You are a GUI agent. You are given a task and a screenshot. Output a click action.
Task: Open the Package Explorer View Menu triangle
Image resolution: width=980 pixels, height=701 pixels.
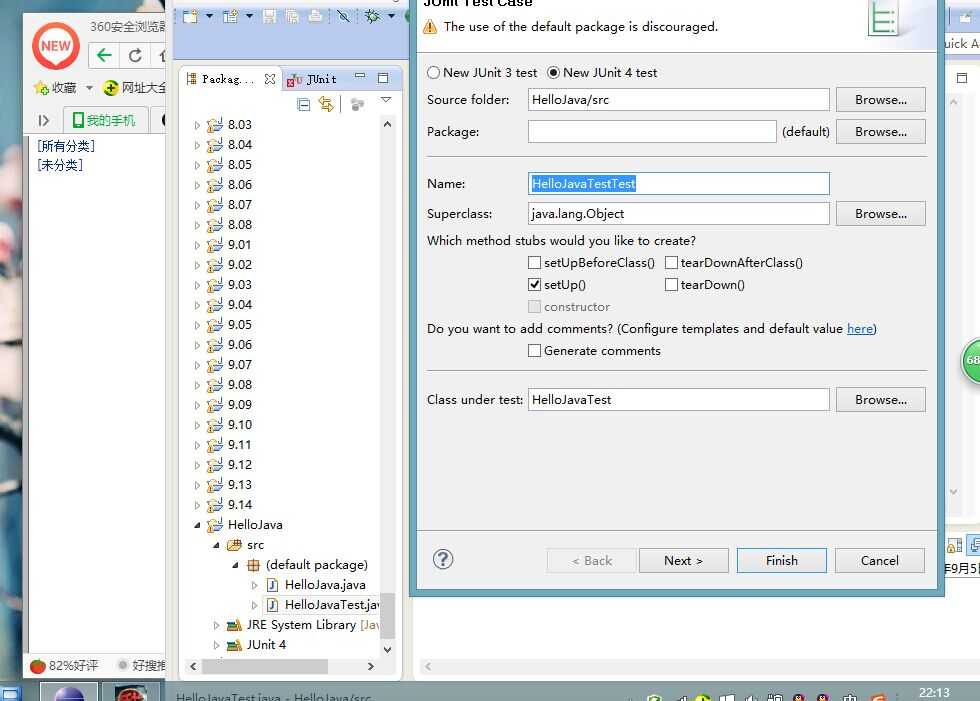click(x=386, y=100)
